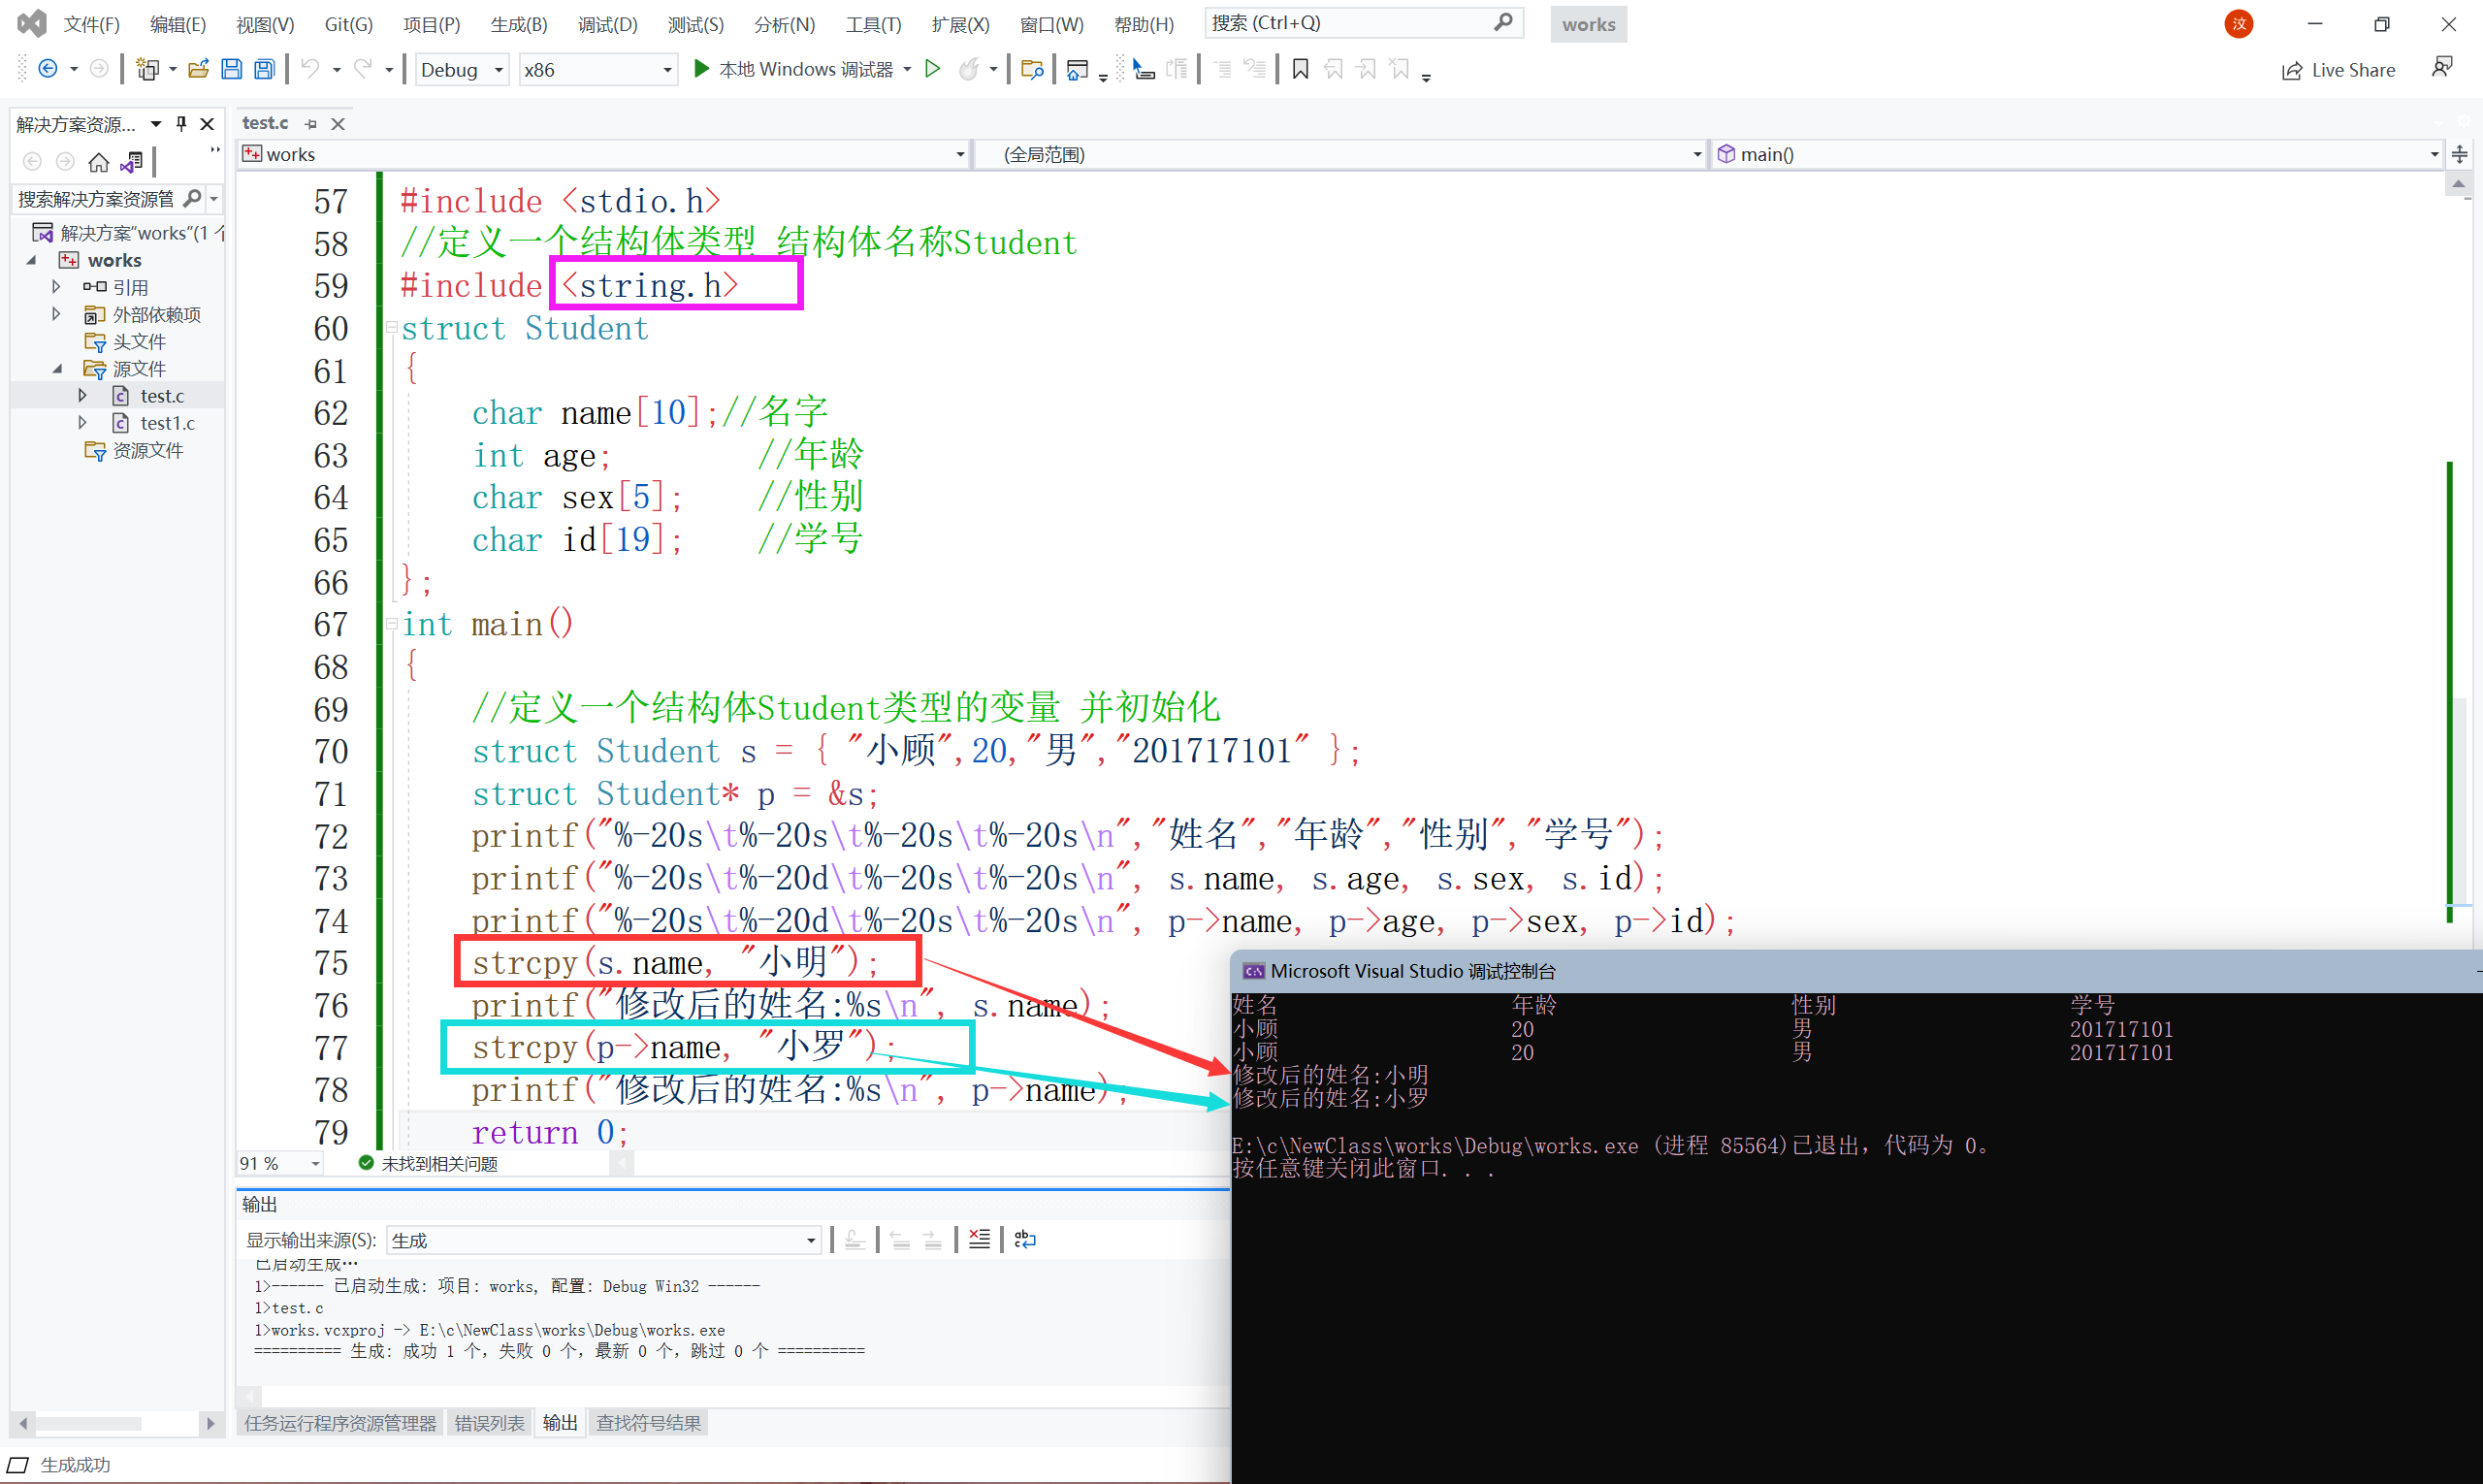The image size is (2483, 1484).
Task: Start without debugging using hollow play icon
Action: pyautogui.click(x=932, y=69)
